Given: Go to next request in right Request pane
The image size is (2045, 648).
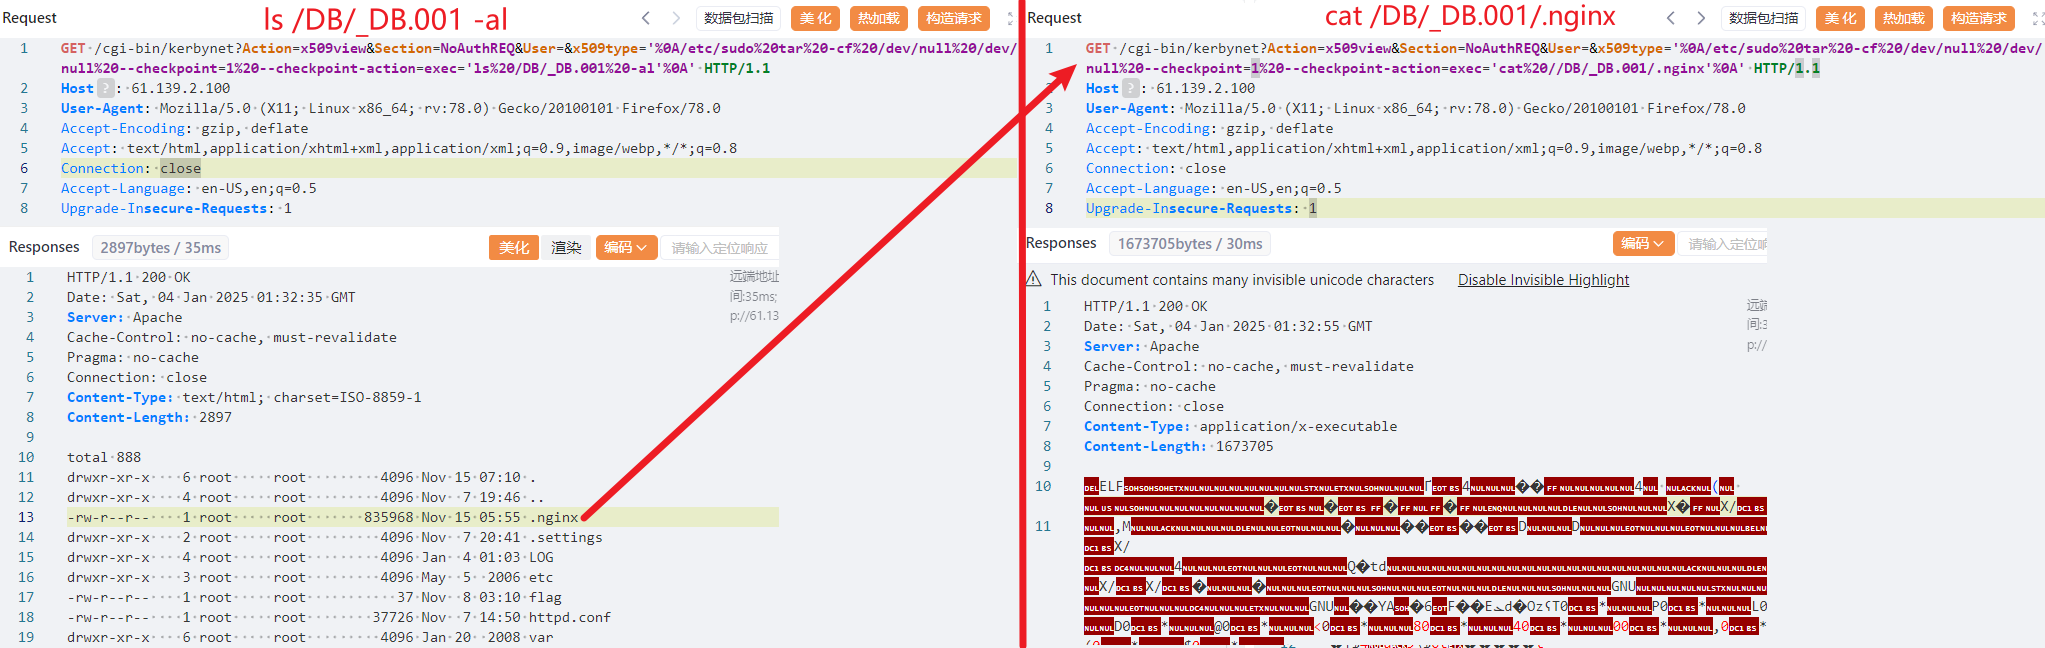Looking at the screenshot, I should (1701, 18).
